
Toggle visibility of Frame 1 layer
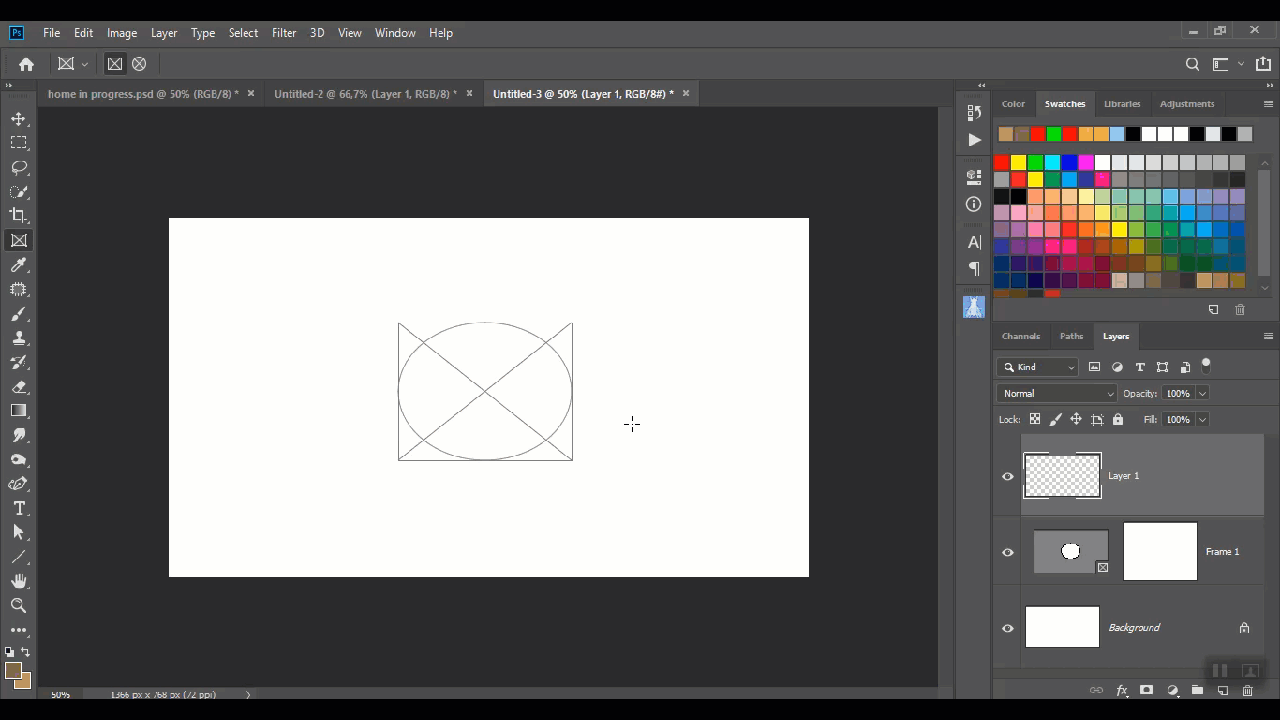[x=1008, y=552]
